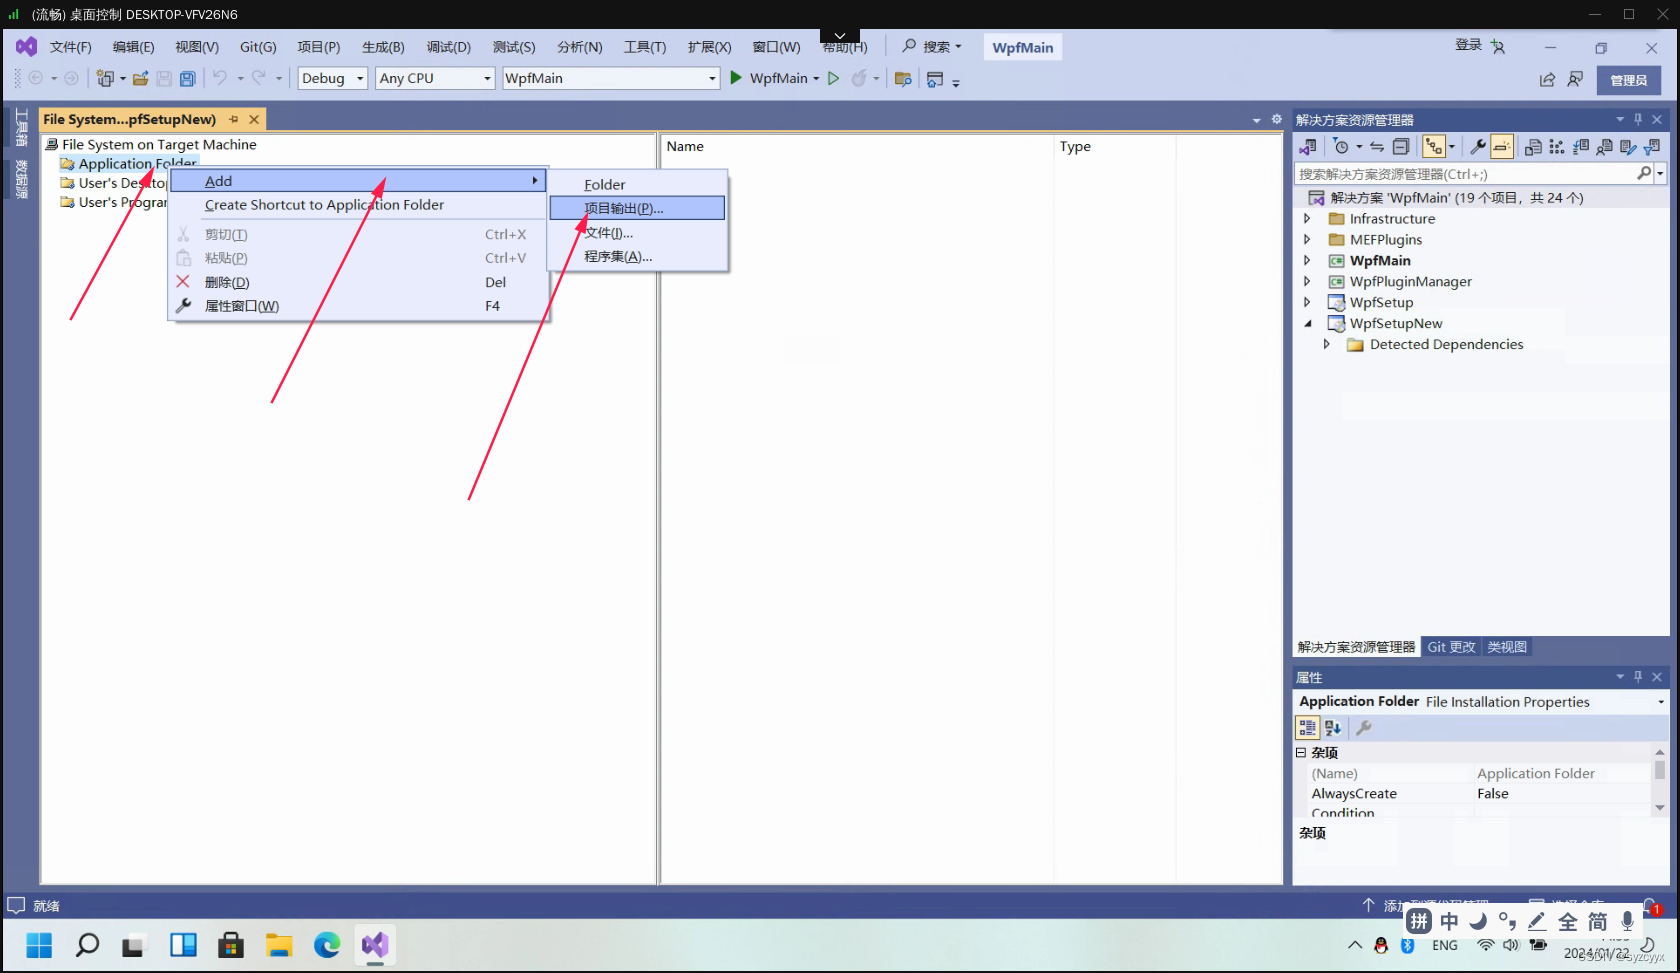Expand the Infrastructure solution folder
The width and height of the screenshot is (1680, 973).
[1307, 218]
